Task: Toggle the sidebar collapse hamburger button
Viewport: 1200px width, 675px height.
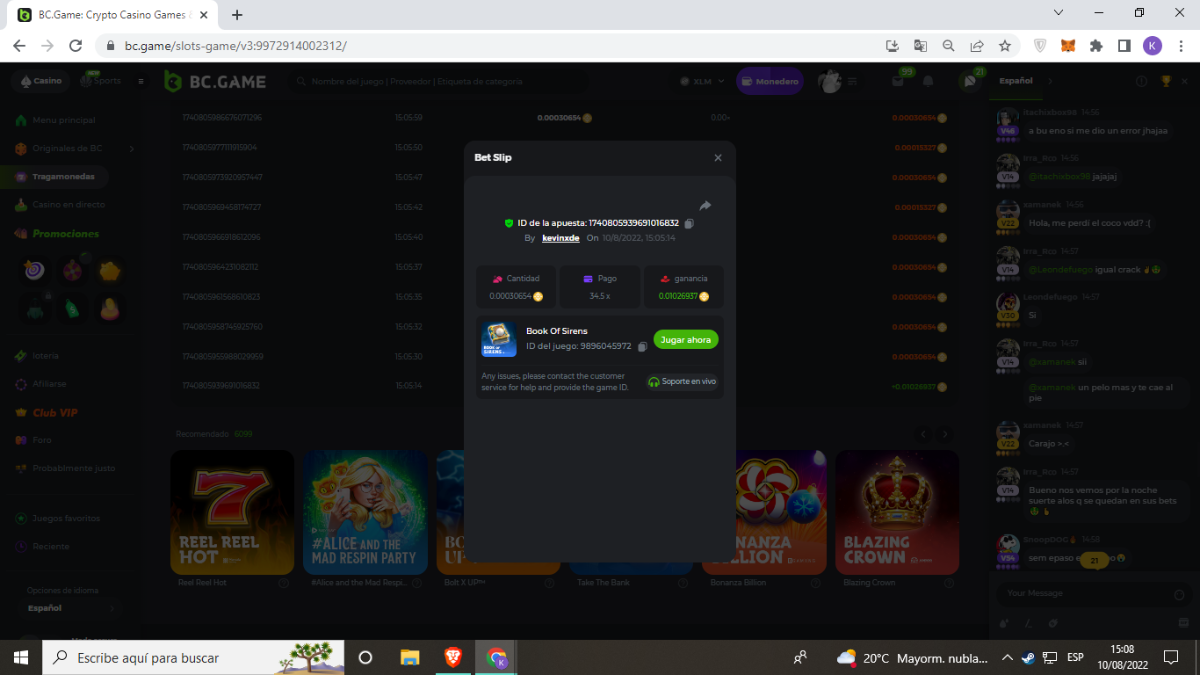Action: point(141,81)
